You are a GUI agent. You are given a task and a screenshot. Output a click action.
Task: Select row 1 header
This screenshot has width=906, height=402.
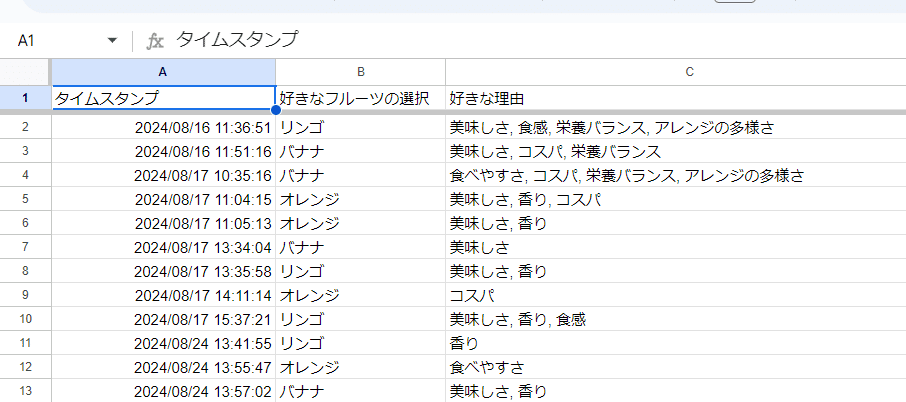click(x=25, y=98)
